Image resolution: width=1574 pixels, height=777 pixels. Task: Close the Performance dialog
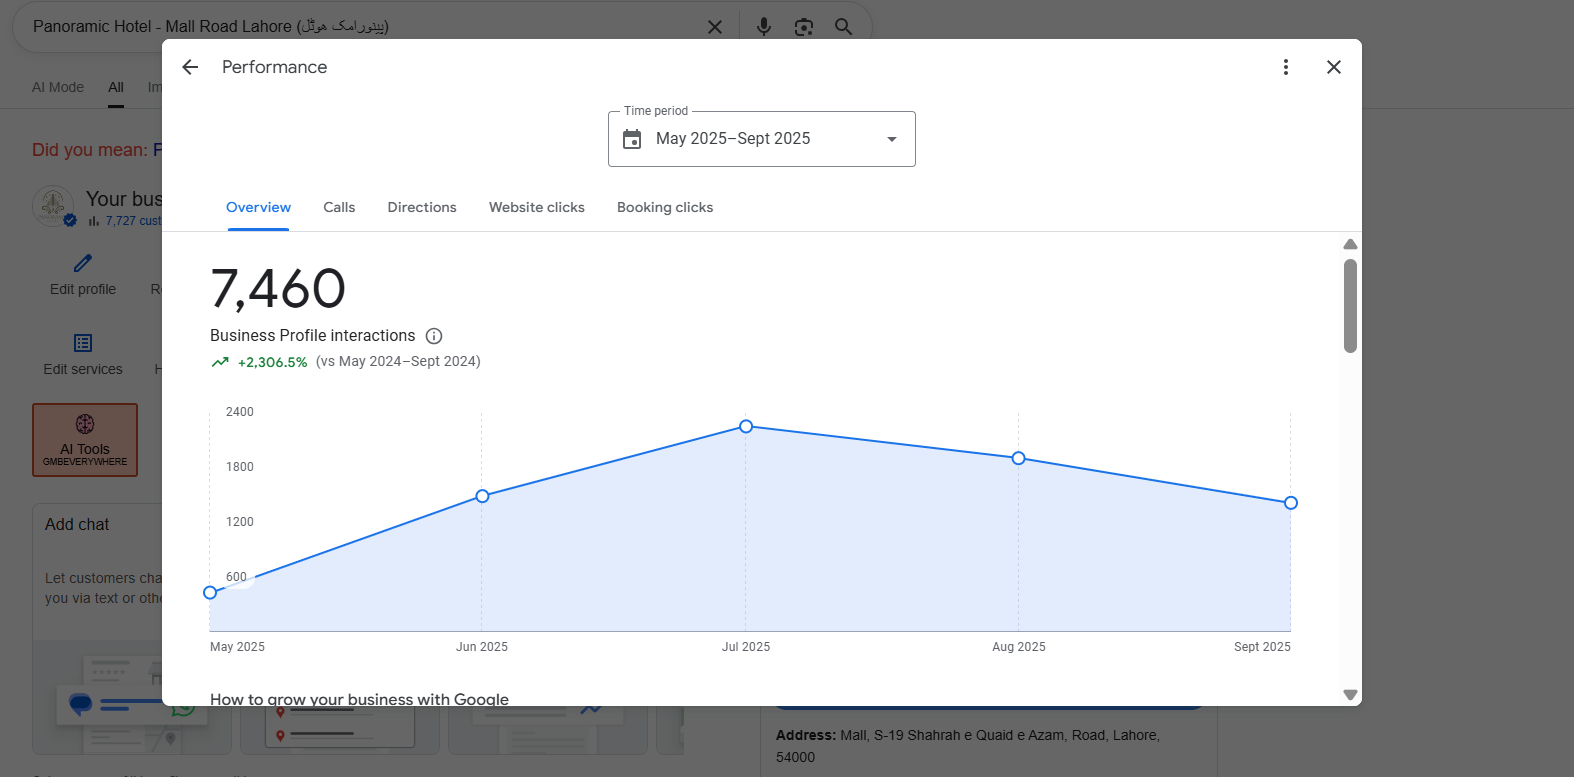coord(1334,67)
